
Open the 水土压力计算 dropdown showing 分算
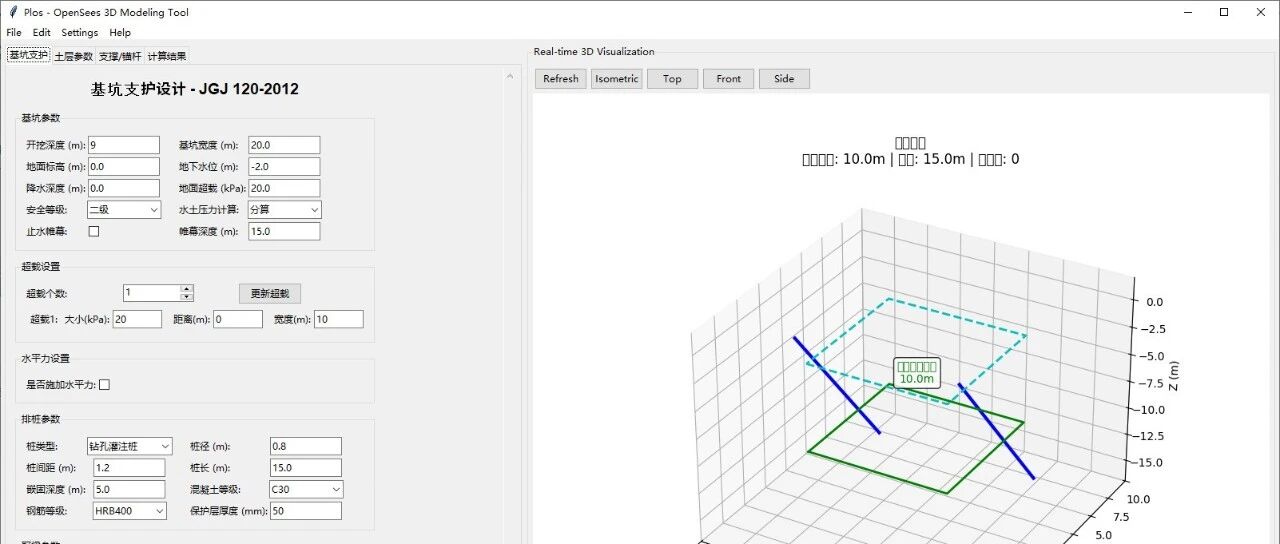[284, 210]
